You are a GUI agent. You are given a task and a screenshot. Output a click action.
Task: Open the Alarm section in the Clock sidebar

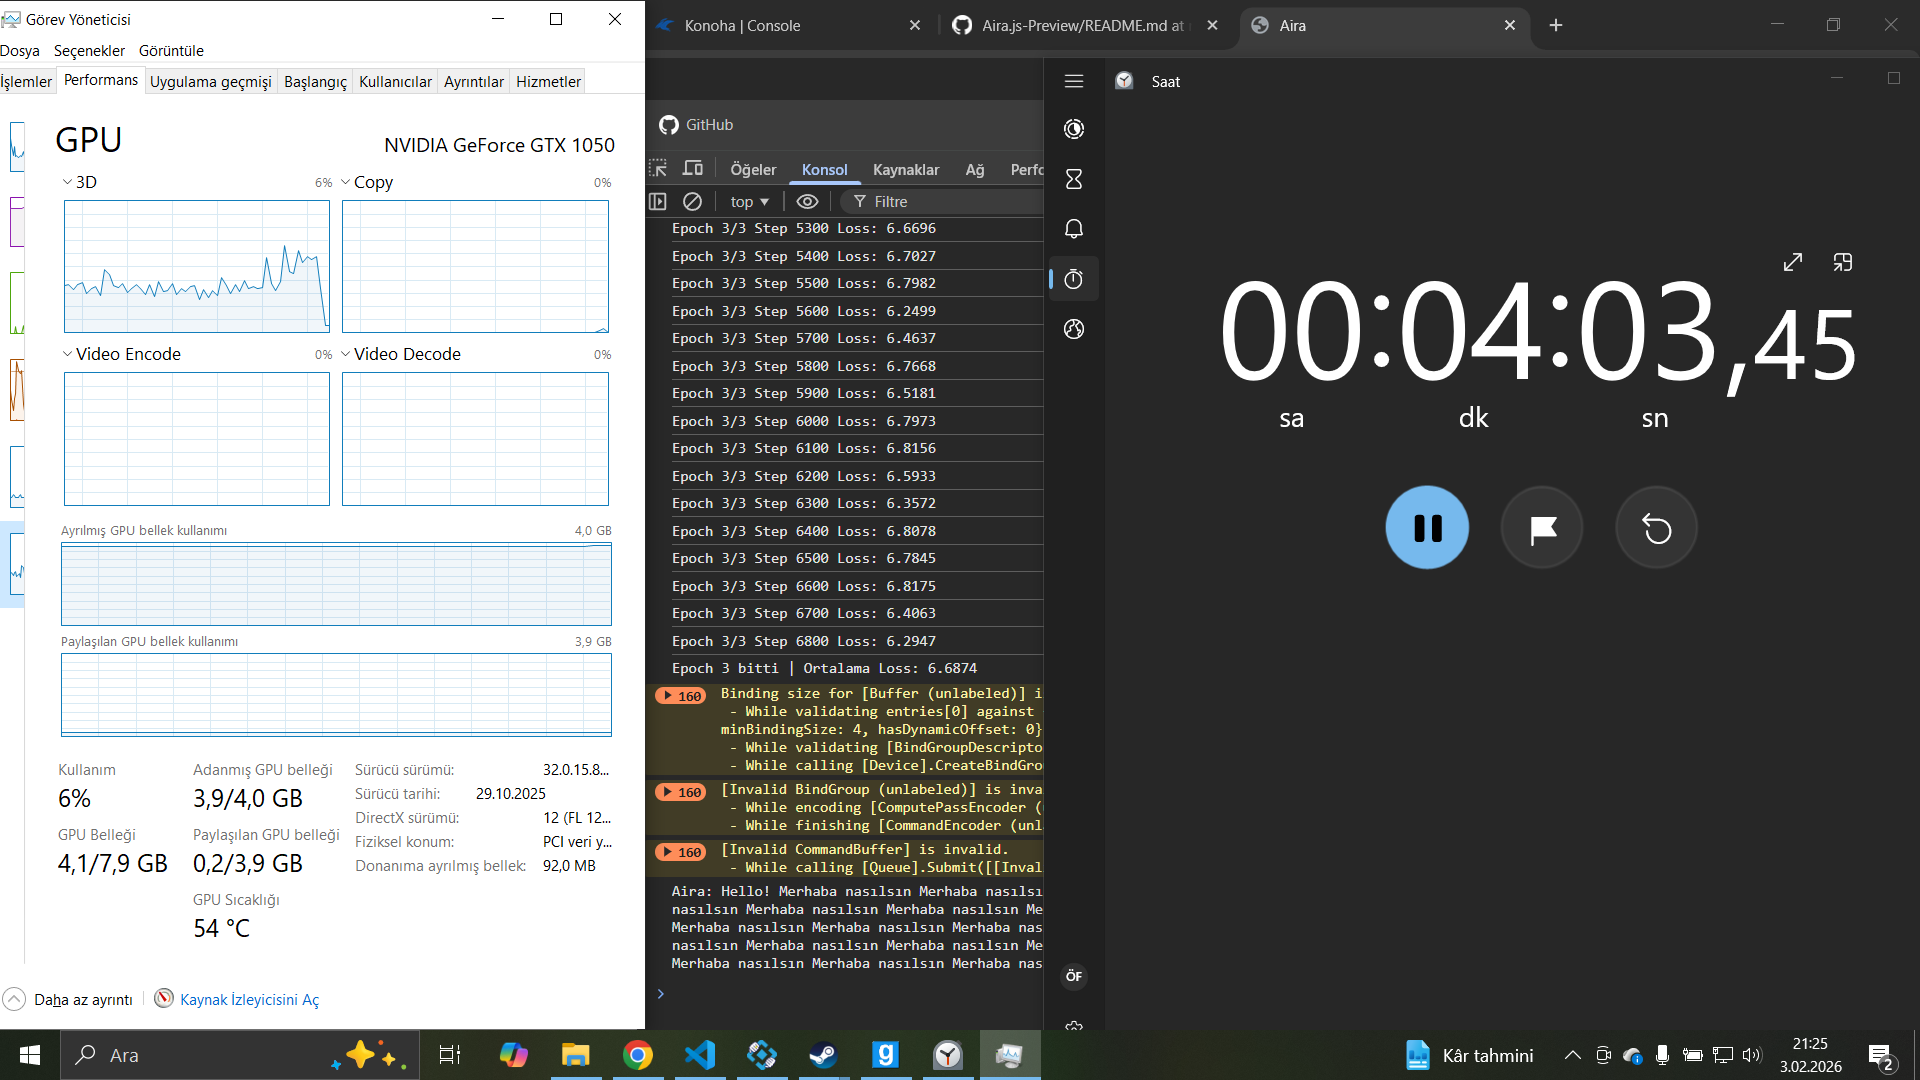click(x=1073, y=229)
